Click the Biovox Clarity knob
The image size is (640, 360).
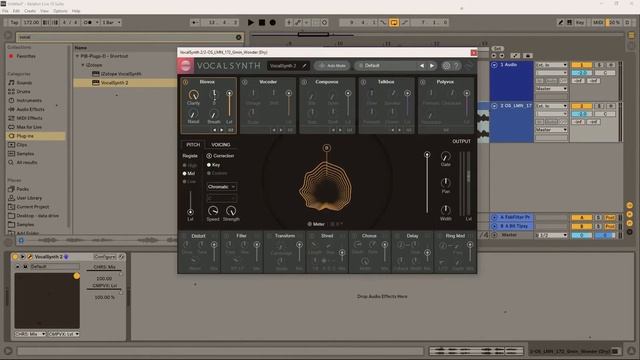click(x=193, y=95)
